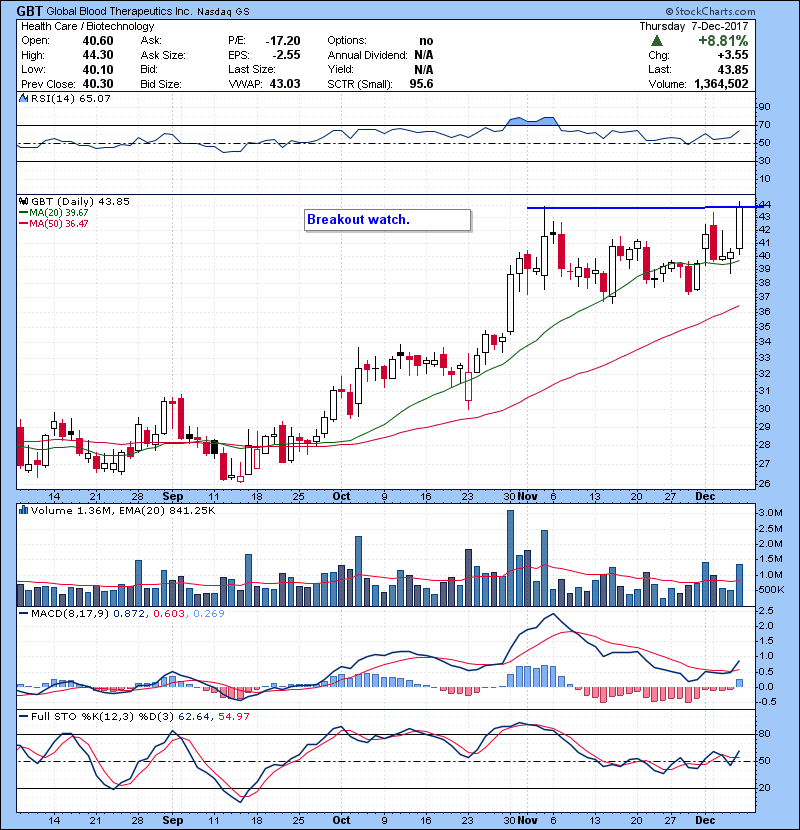Click the 'Breakout watch.' annotation box

[x=388, y=220]
